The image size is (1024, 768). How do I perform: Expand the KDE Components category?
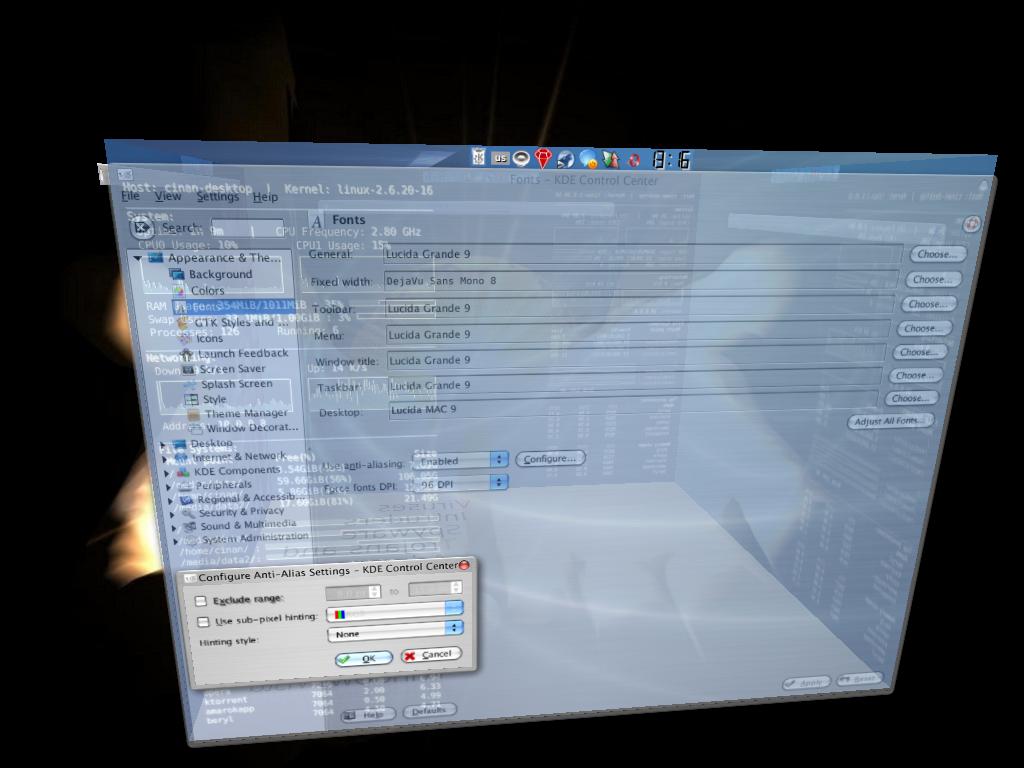[x=167, y=473]
